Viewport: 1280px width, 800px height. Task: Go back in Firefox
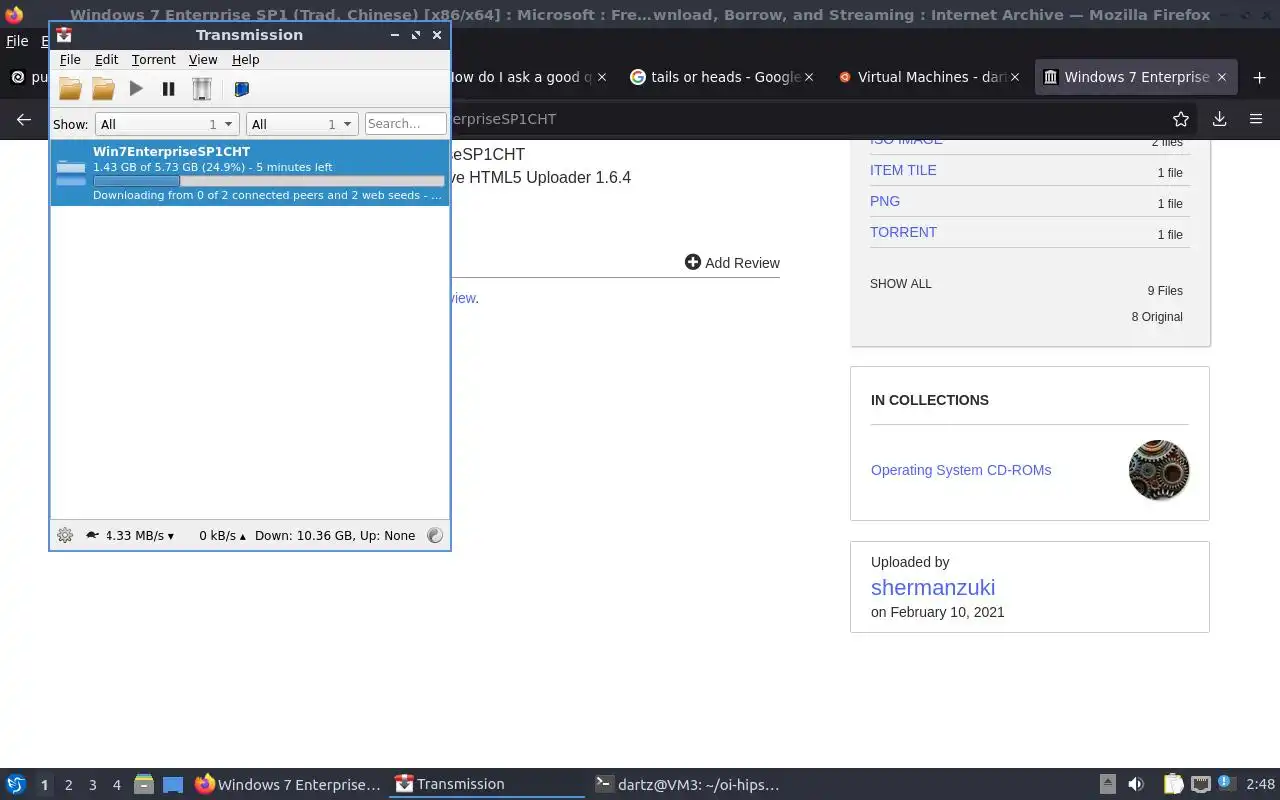point(24,119)
